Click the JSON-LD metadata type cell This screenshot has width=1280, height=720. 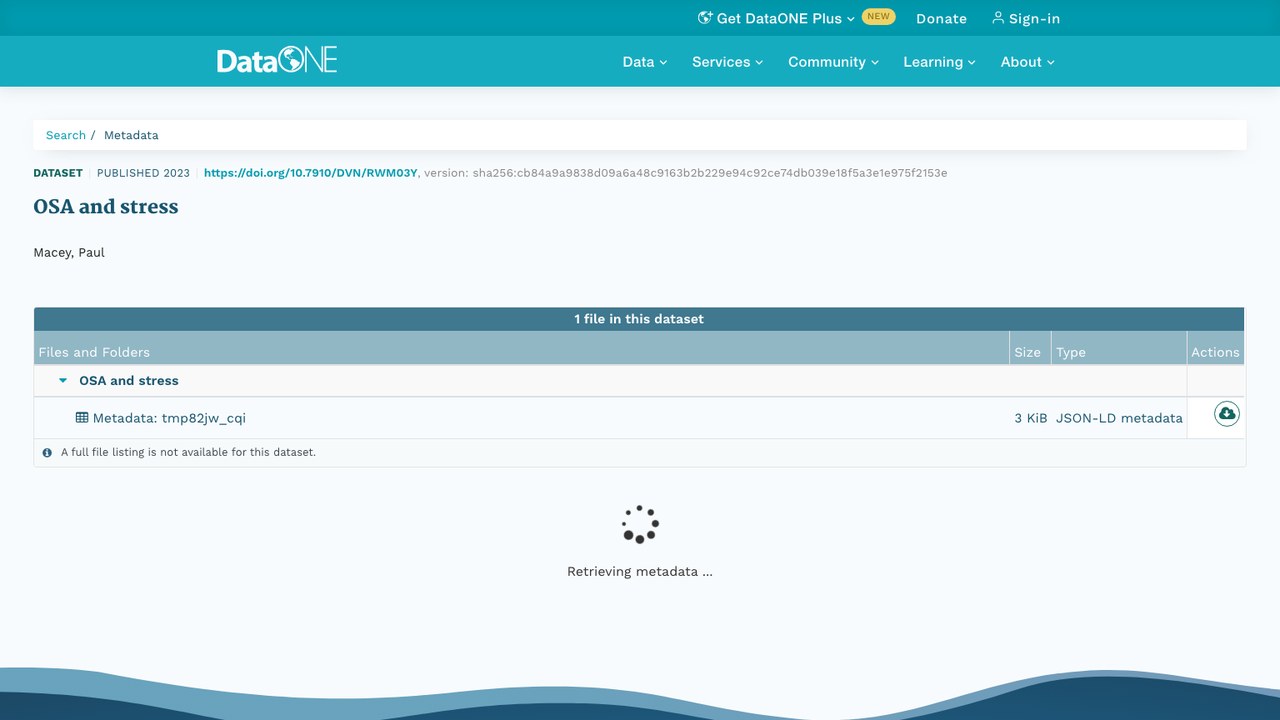pyautogui.click(x=1119, y=418)
